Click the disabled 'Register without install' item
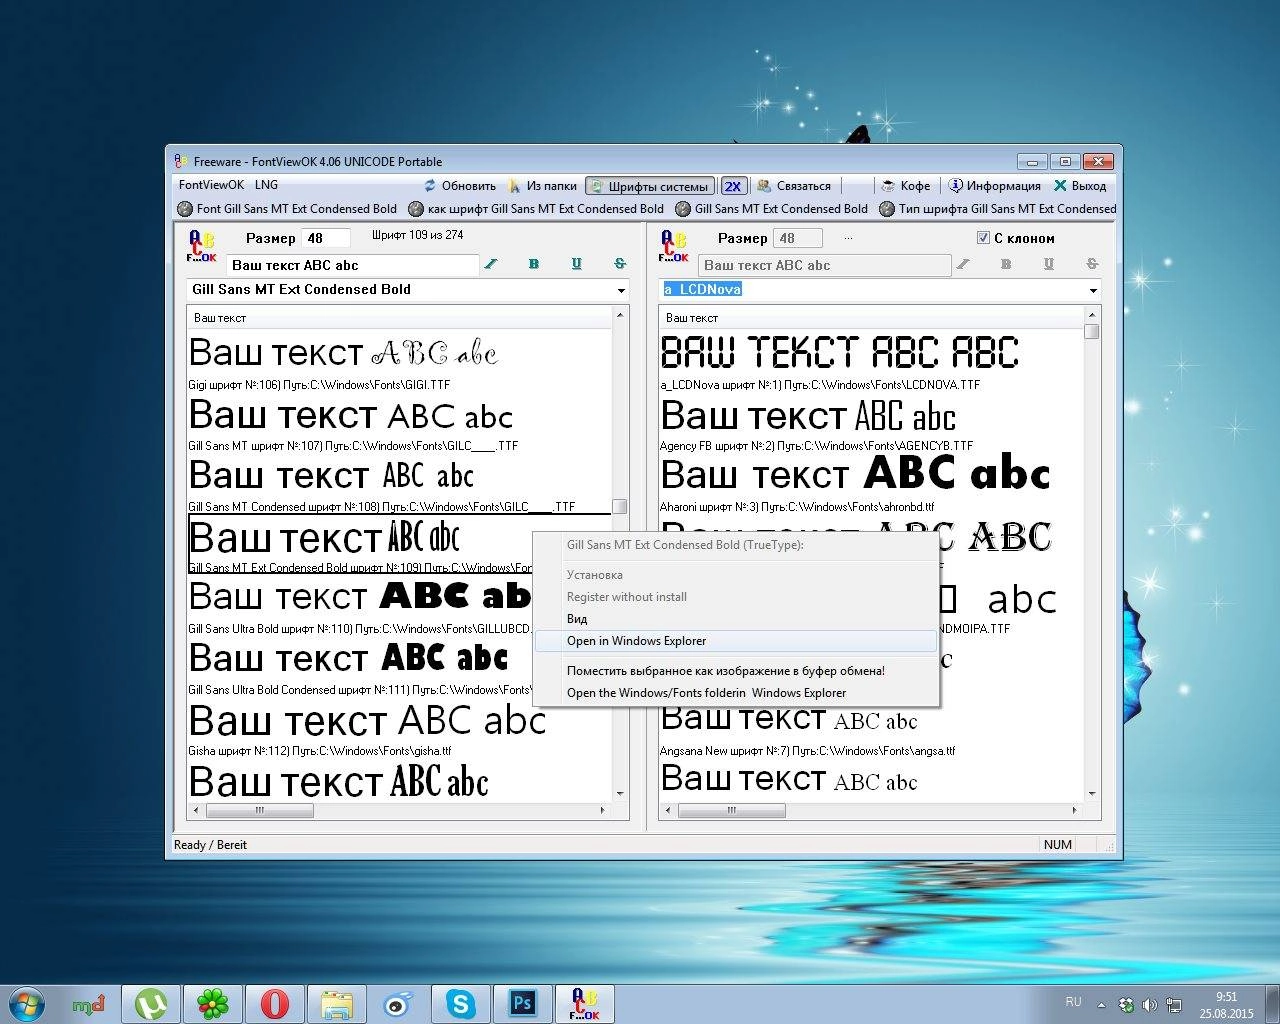This screenshot has width=1280, height=1024. click(736, 597)
